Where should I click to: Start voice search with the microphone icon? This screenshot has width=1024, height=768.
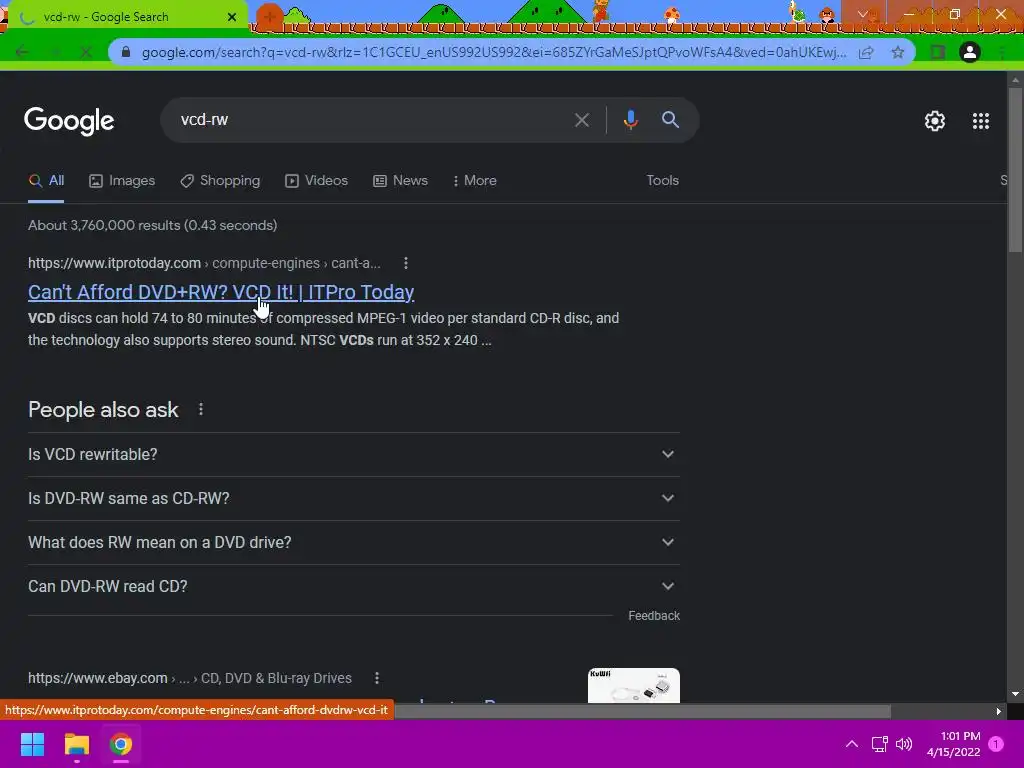pos(630,120)
